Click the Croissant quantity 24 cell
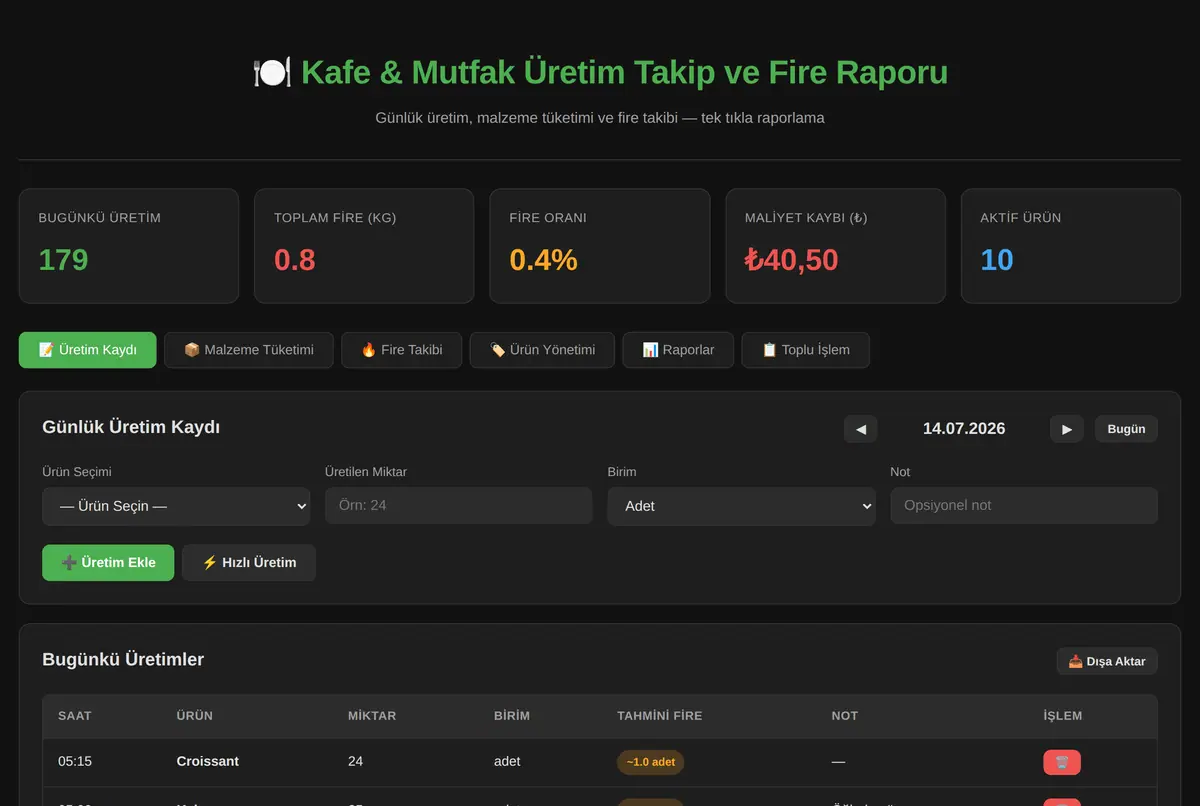 point(356,761)
